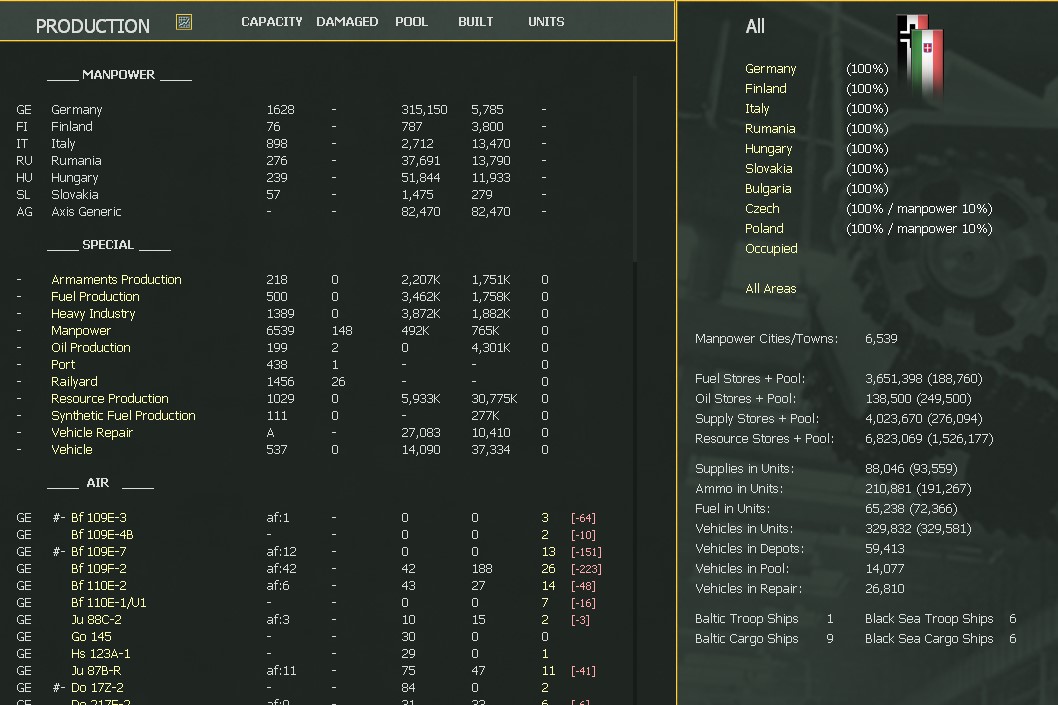Collapse the Bf 109E-3 aircraft group marker
Viewport: 1058px width, 705px height.
(x=58, y=518)
